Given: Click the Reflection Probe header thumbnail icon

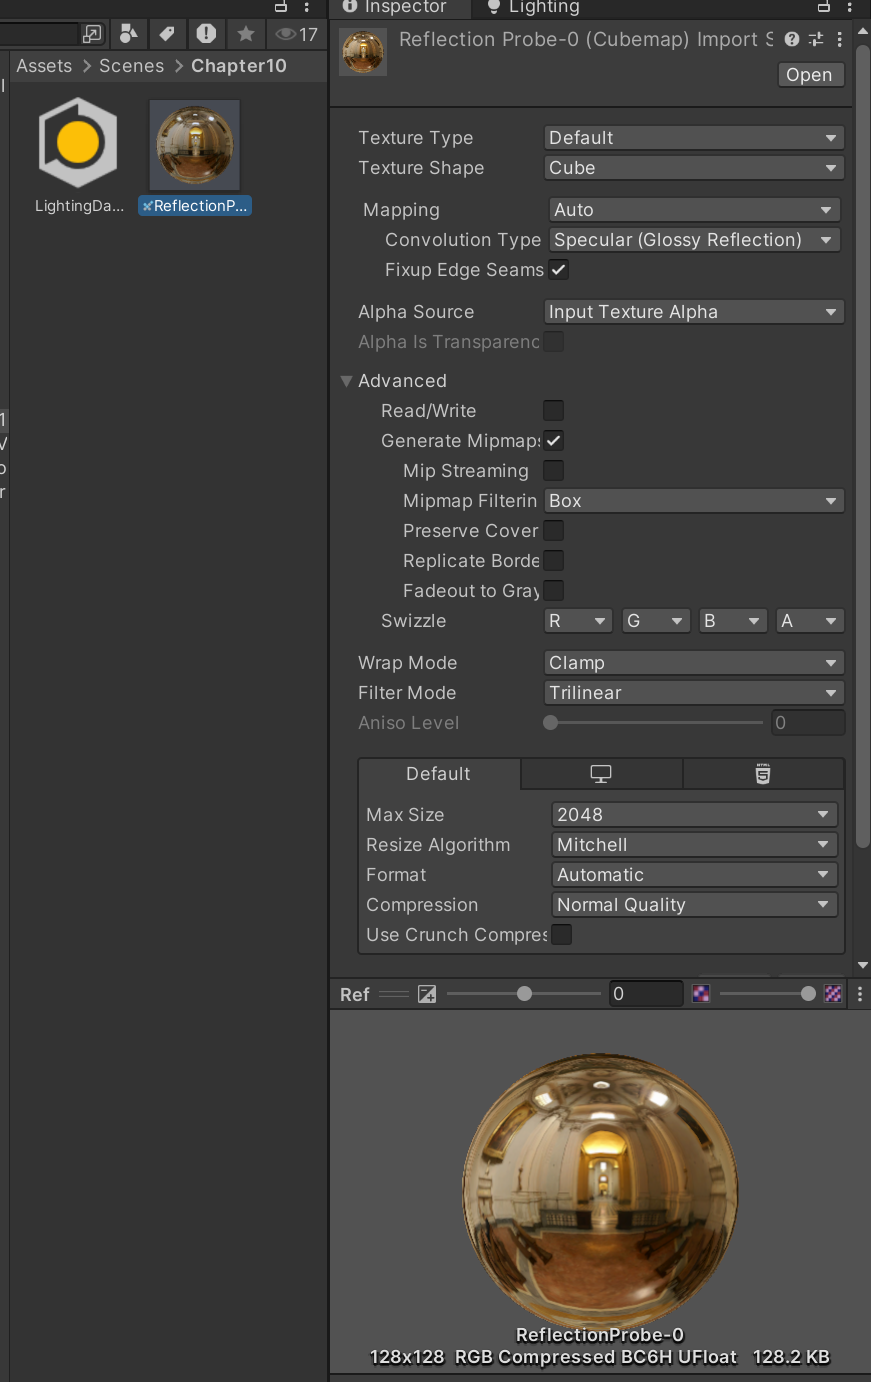Looking at the screenshot, I should point(363,52).
